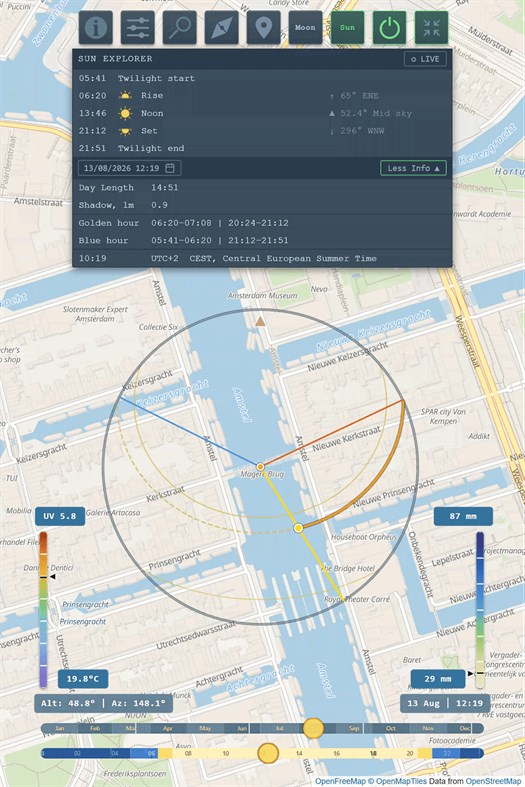Click the month slider sun handle
This screenshot has height=787, width=525.
click(313, 728)
